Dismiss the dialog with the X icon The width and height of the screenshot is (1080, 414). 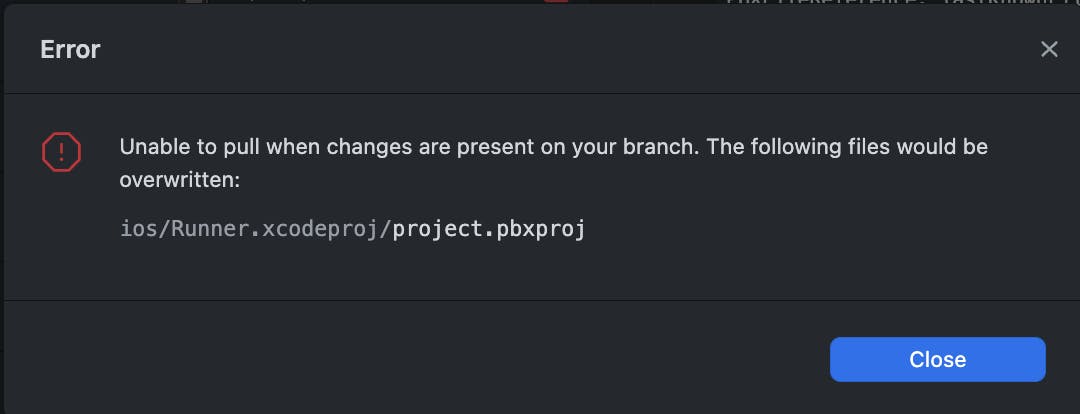1048,50
